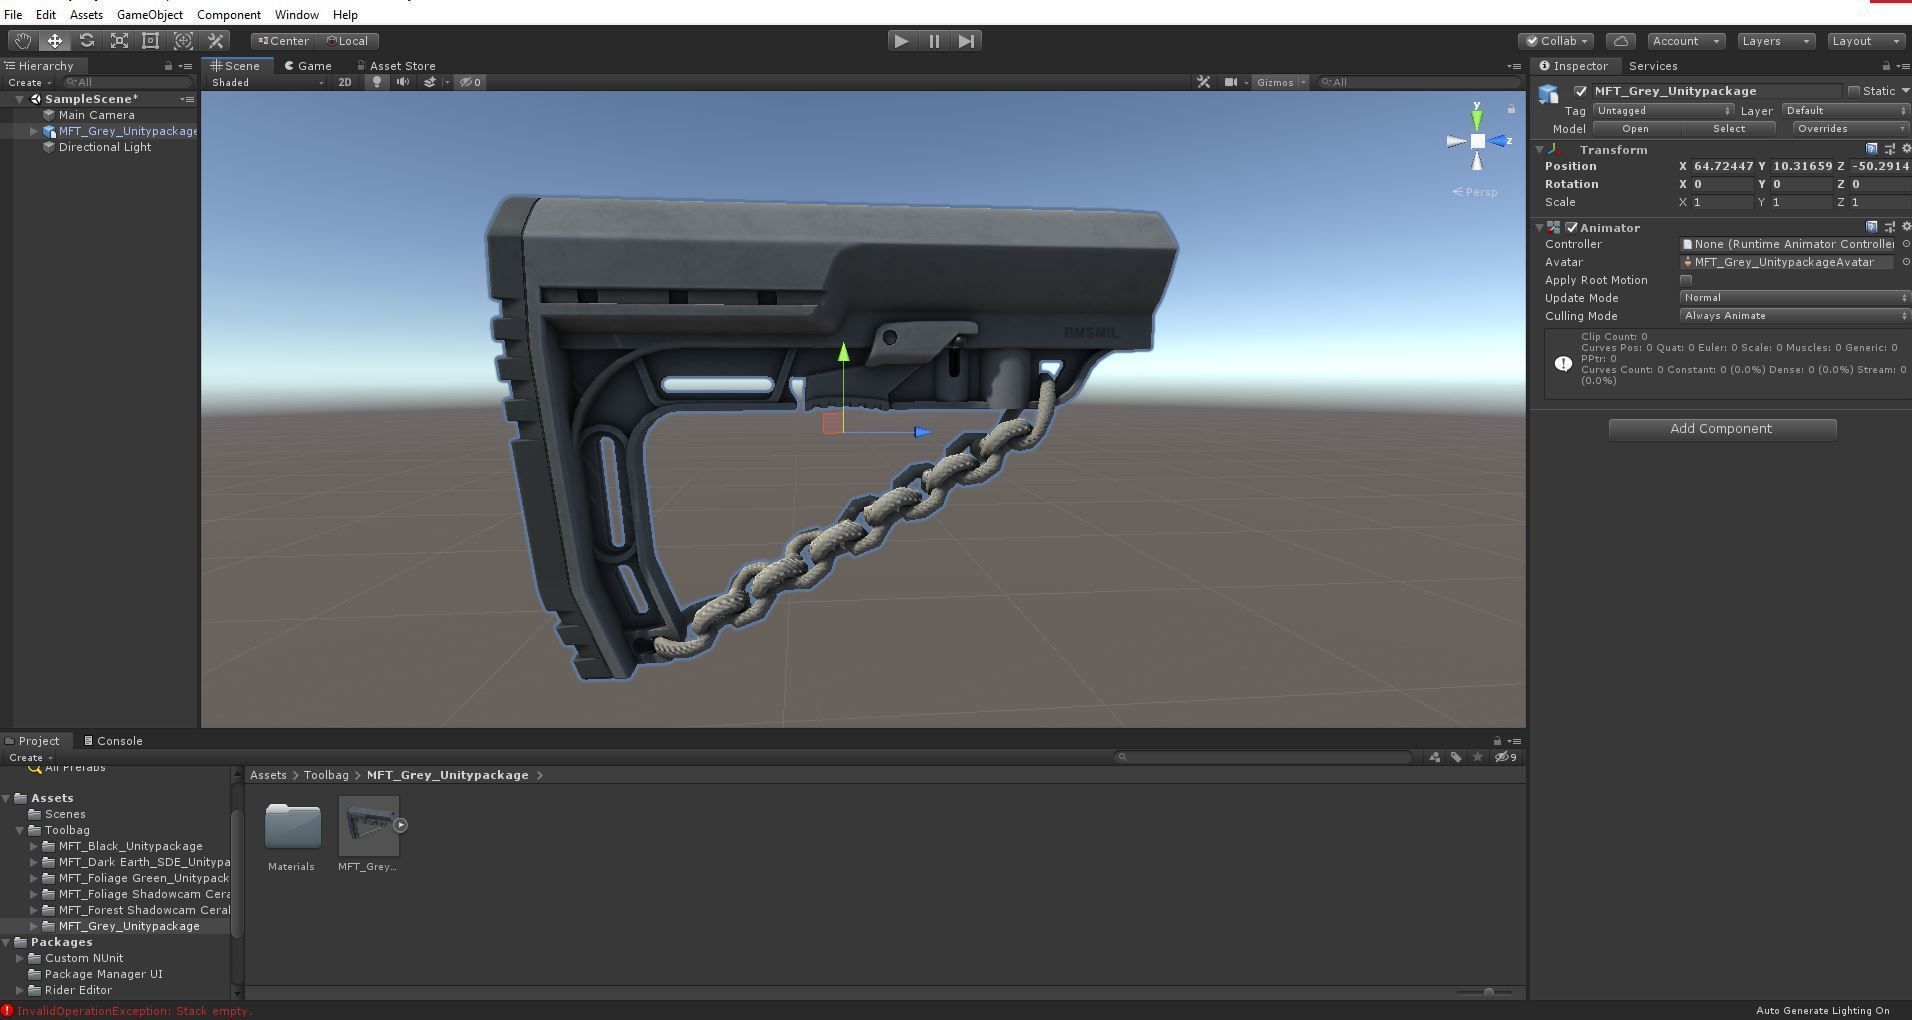
Task: Click the Add Component button
Action: tap(1722, 429)
